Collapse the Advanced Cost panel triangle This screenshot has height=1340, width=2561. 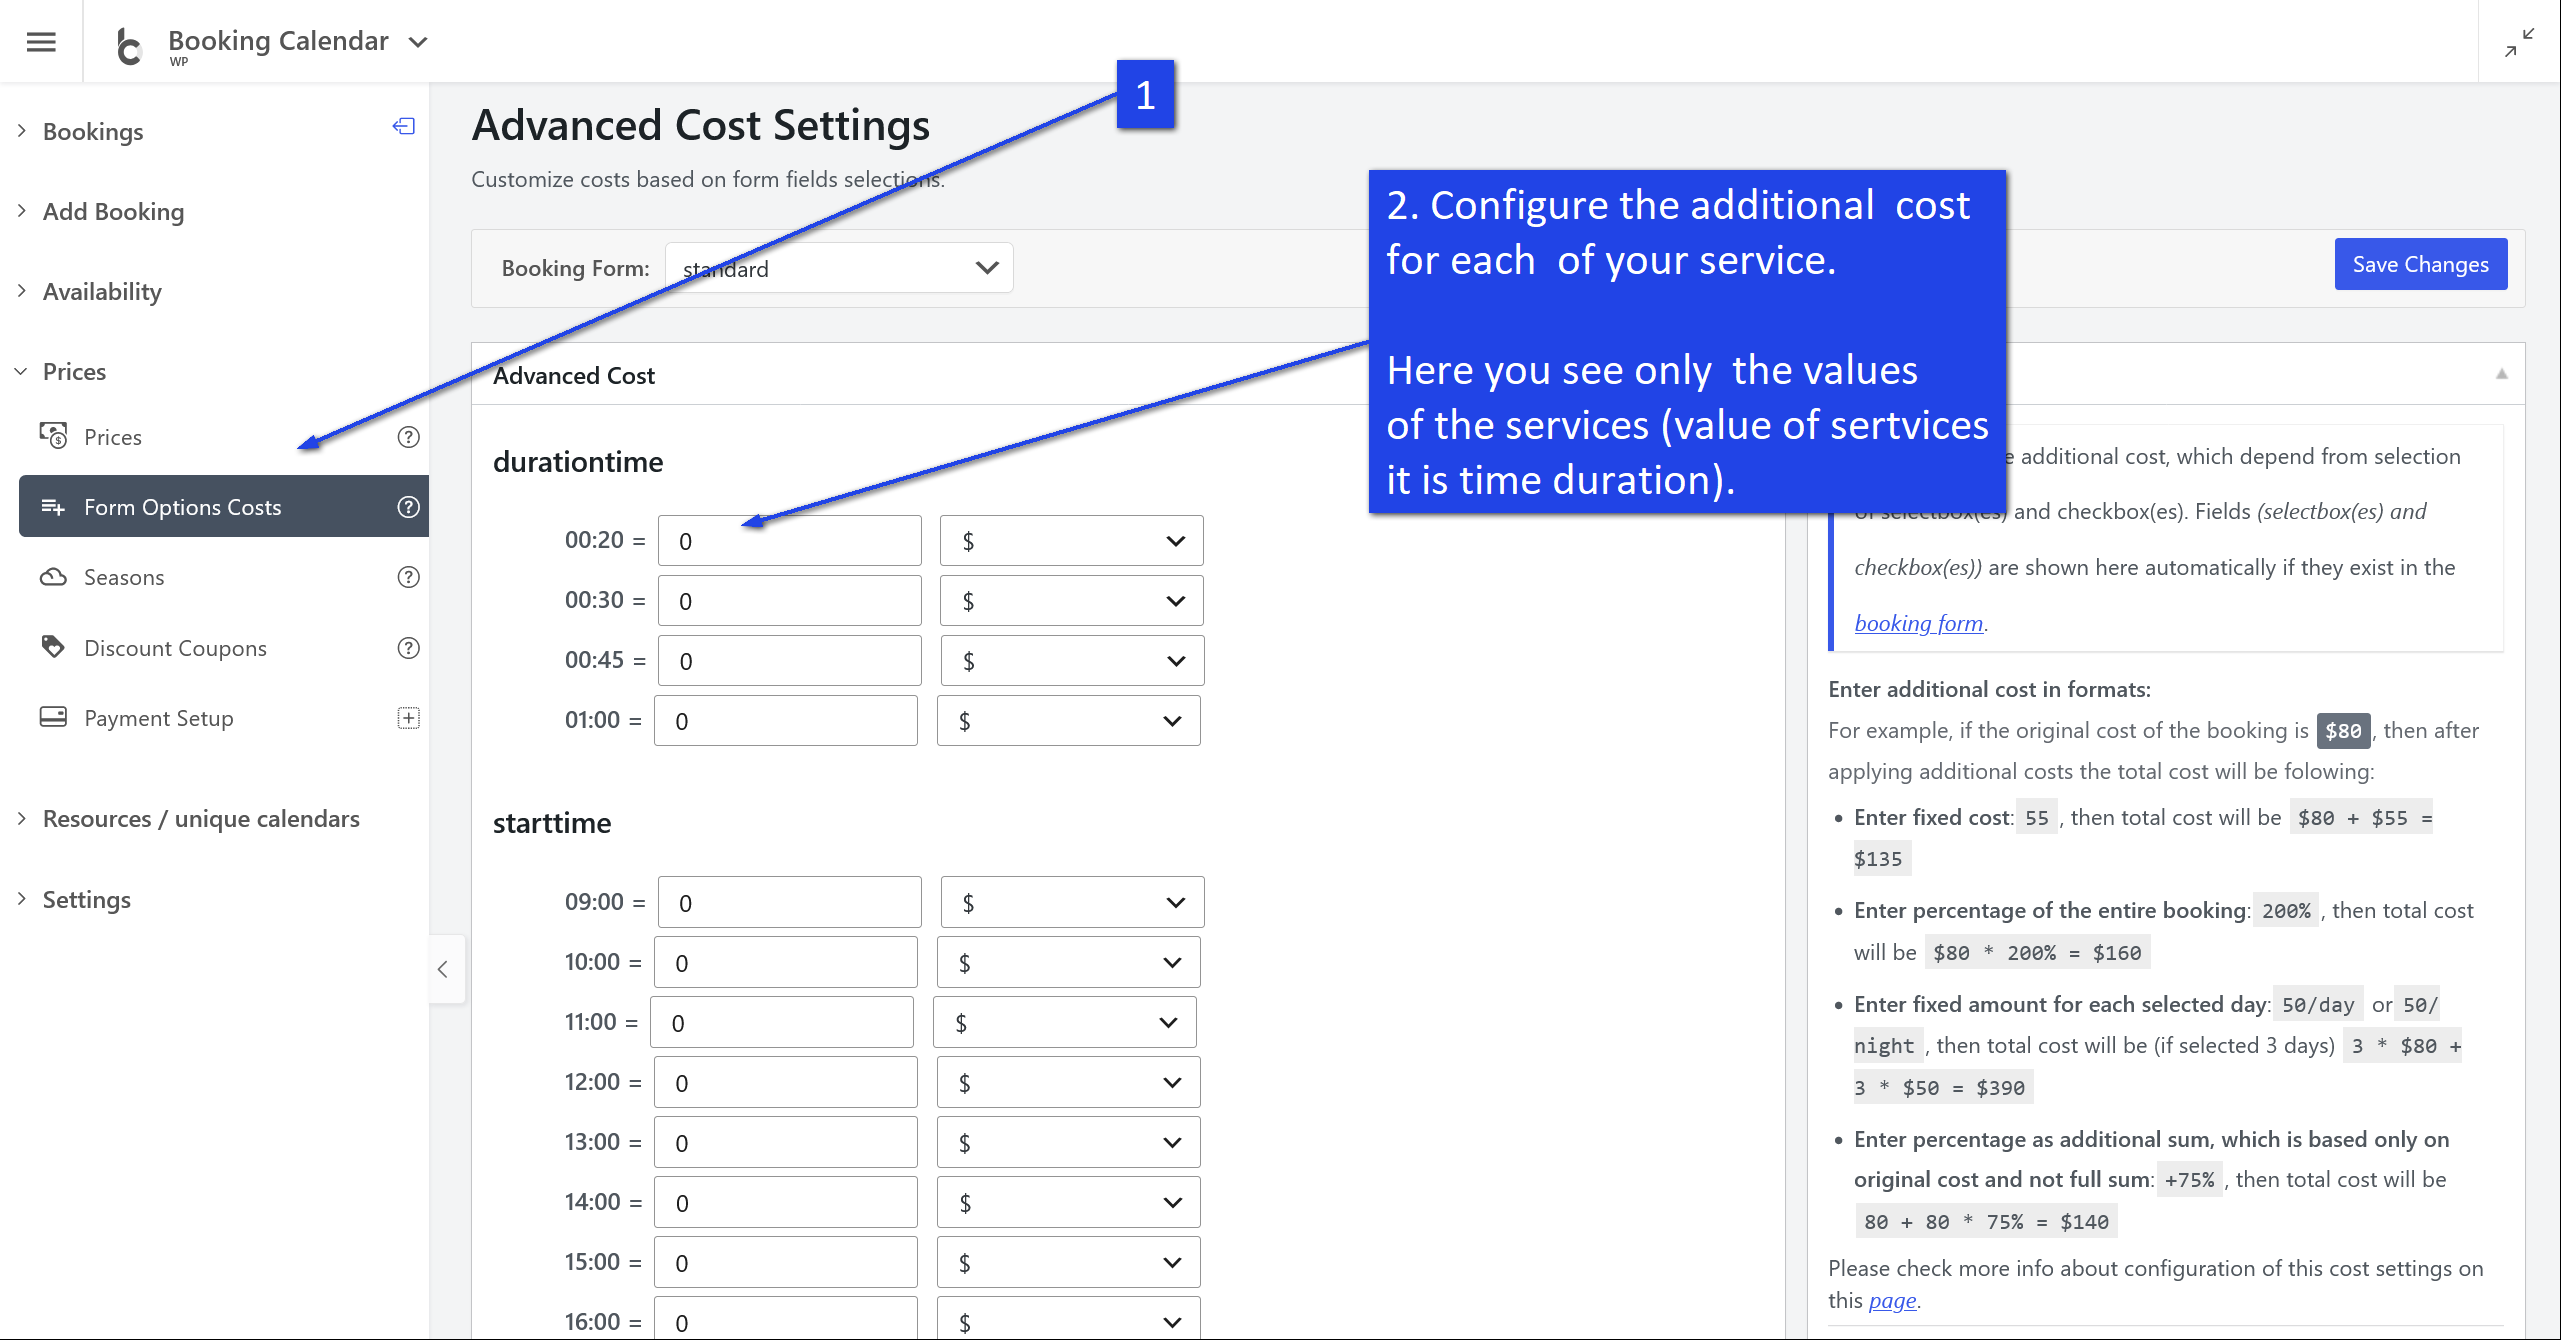click(x=2501, y=374)
